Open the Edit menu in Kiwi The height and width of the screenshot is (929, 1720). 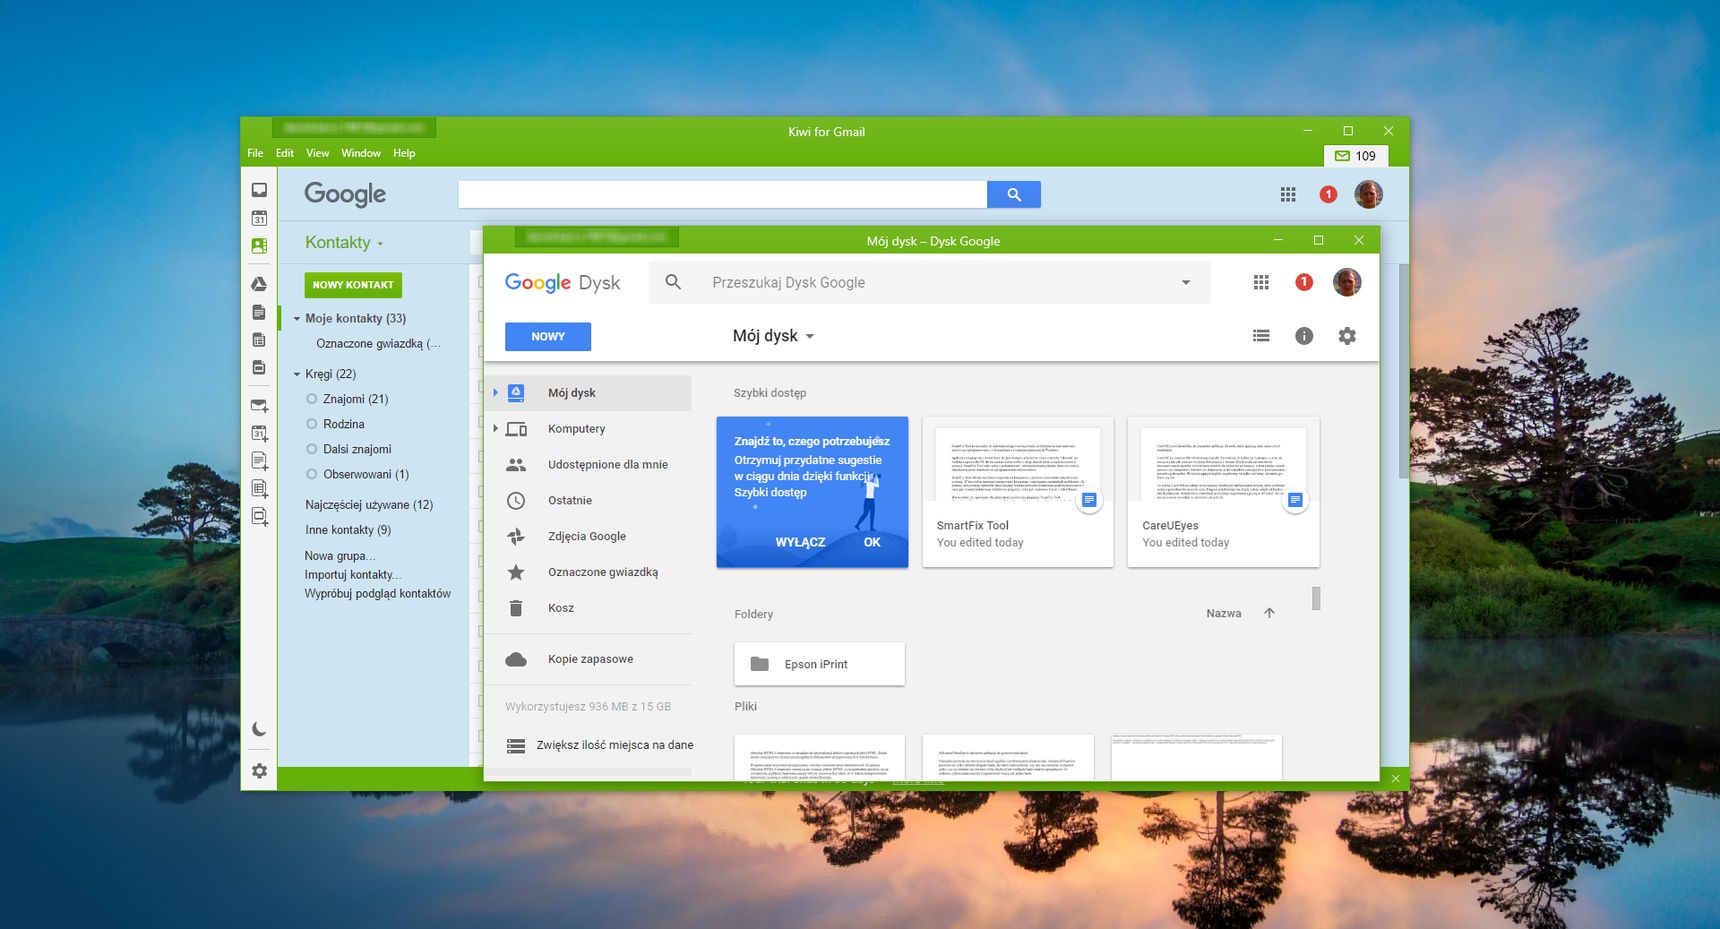tap(285, 153)
